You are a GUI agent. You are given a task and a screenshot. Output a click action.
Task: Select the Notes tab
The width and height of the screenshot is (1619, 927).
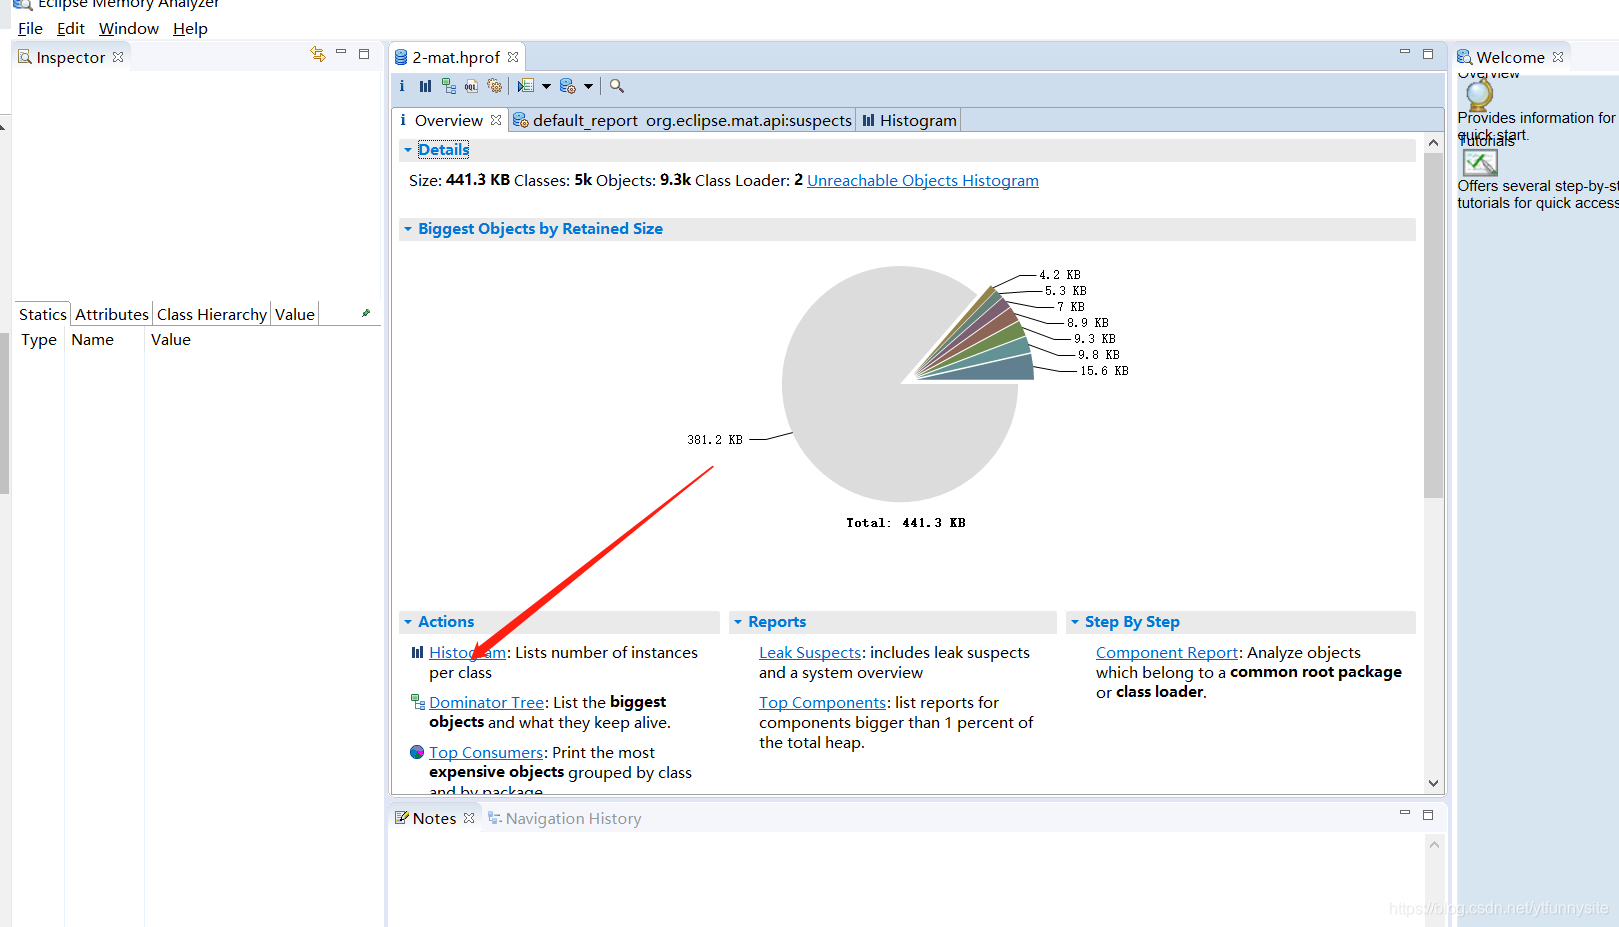pyautogui.click(x=434, y=818)
